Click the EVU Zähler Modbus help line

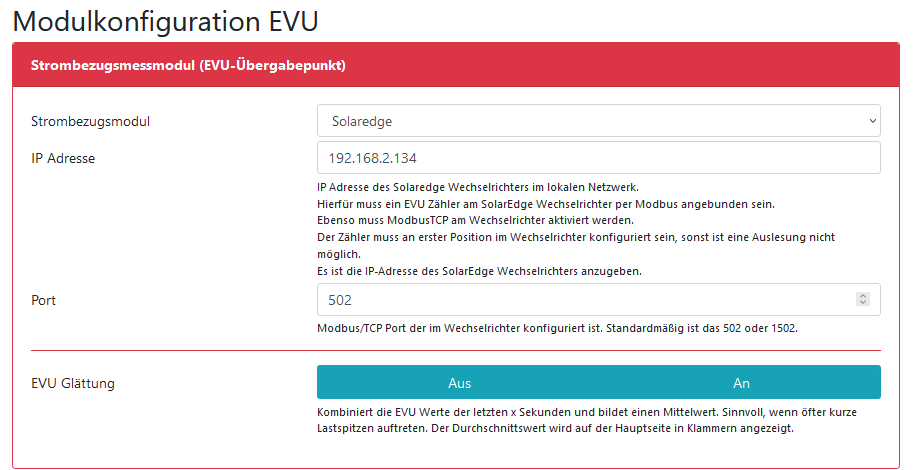coord(546,204)
